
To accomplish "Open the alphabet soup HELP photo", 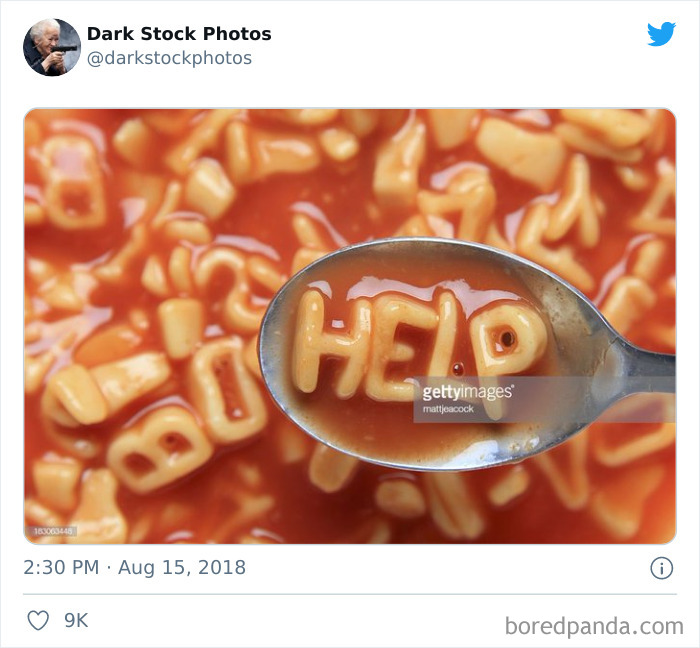I will 350,326.
